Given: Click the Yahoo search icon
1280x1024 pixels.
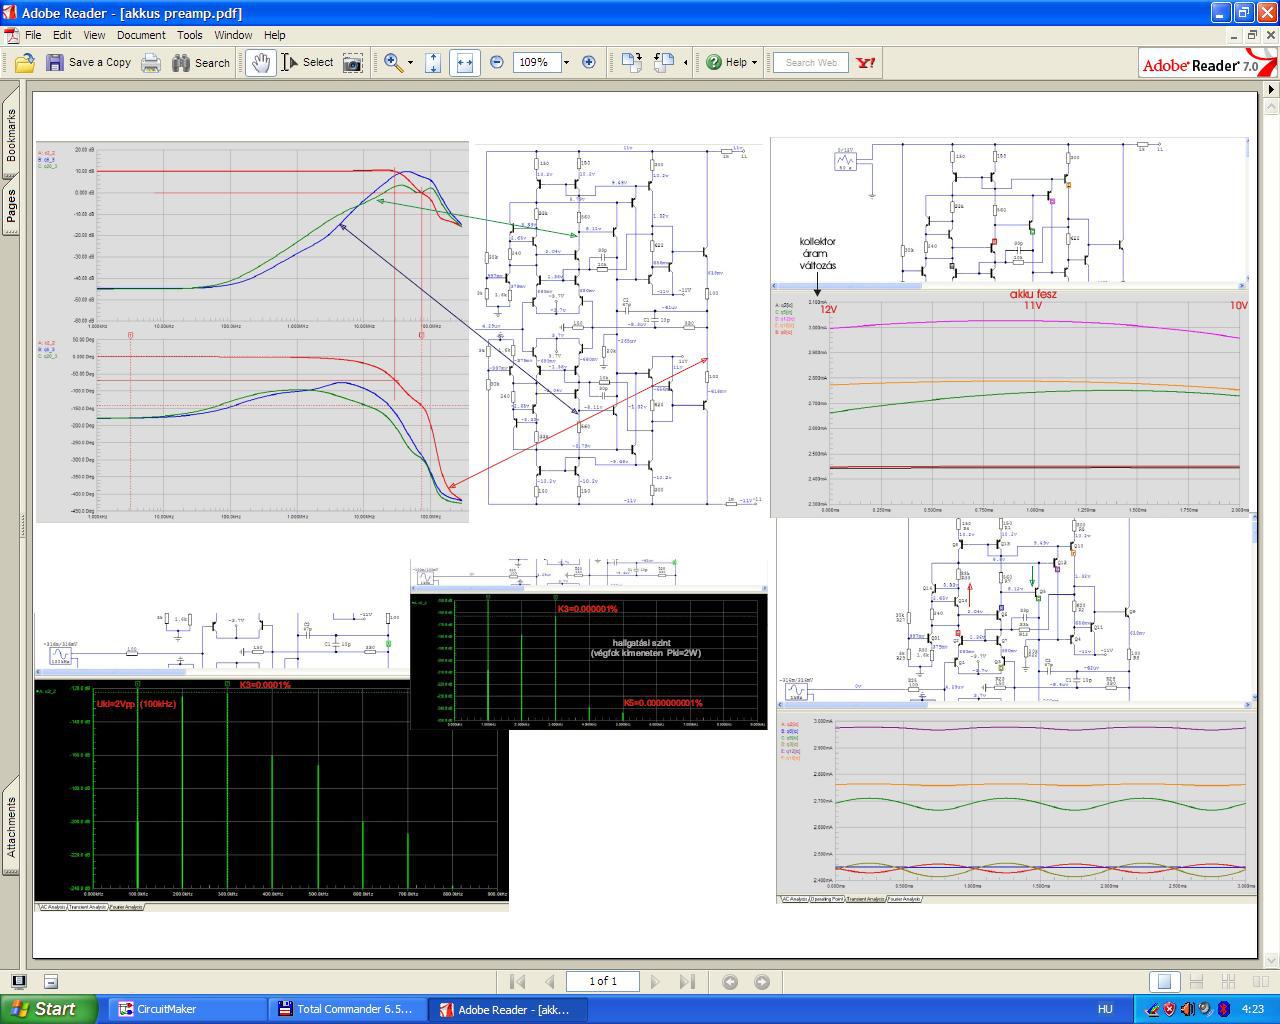Looking at the screenshot, I should [866, 62].
